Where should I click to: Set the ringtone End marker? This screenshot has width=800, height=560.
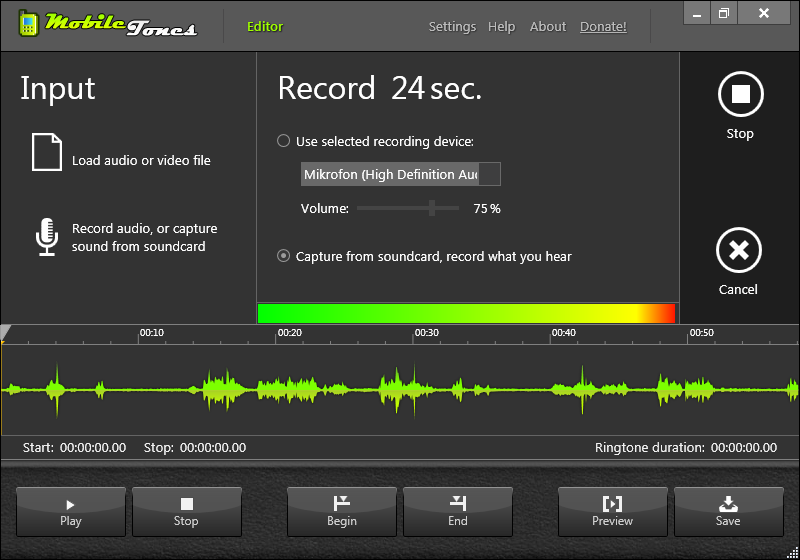click(x=457, y=511)
